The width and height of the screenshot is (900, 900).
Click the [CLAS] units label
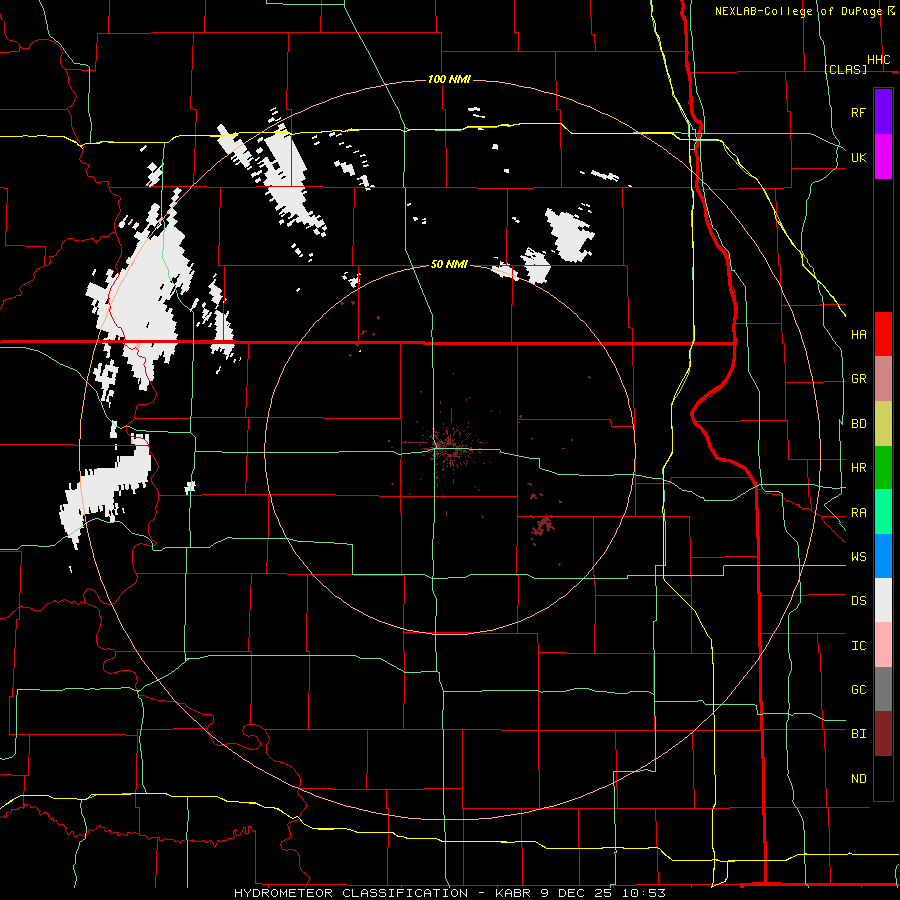[845, 69]
